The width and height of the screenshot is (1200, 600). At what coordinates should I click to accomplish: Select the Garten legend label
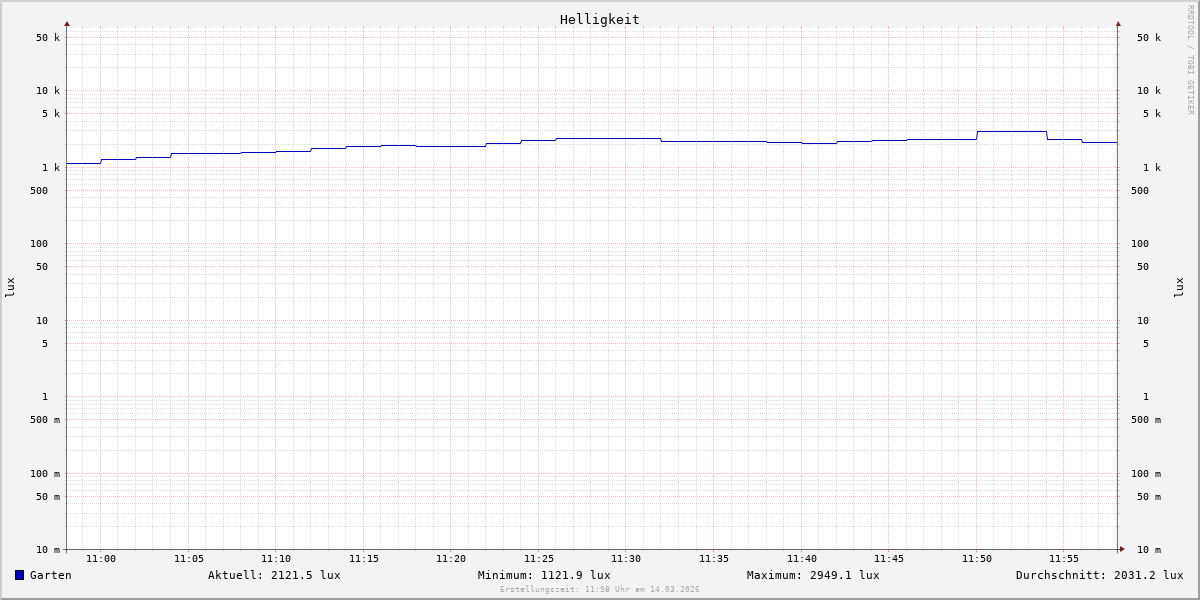pos(50,575)
